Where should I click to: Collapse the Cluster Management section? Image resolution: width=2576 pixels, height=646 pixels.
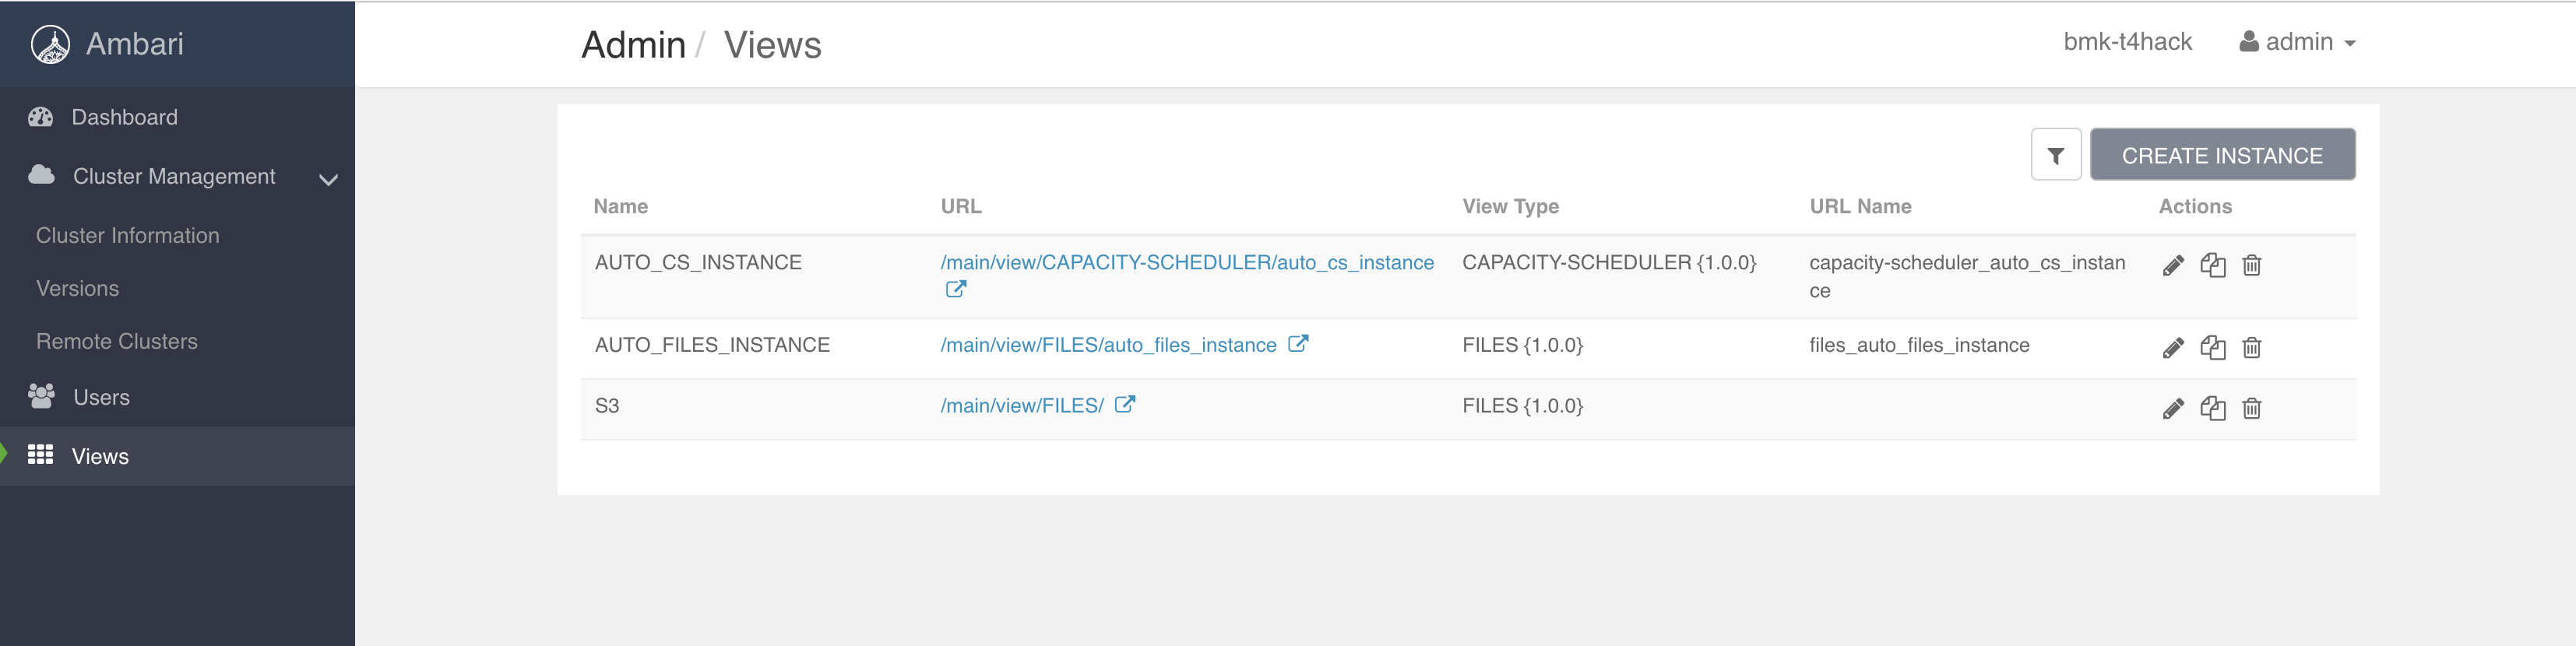click(330, 178)
